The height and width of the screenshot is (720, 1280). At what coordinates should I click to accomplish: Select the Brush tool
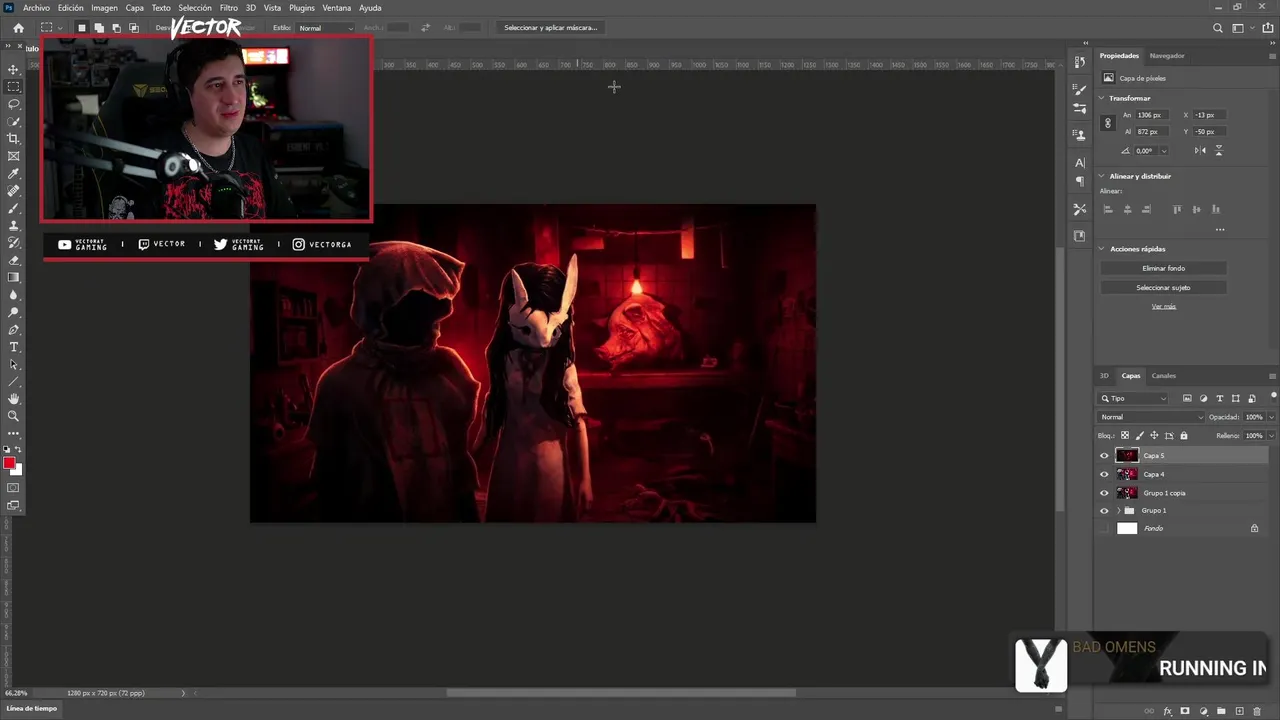[x=14, y=208]
